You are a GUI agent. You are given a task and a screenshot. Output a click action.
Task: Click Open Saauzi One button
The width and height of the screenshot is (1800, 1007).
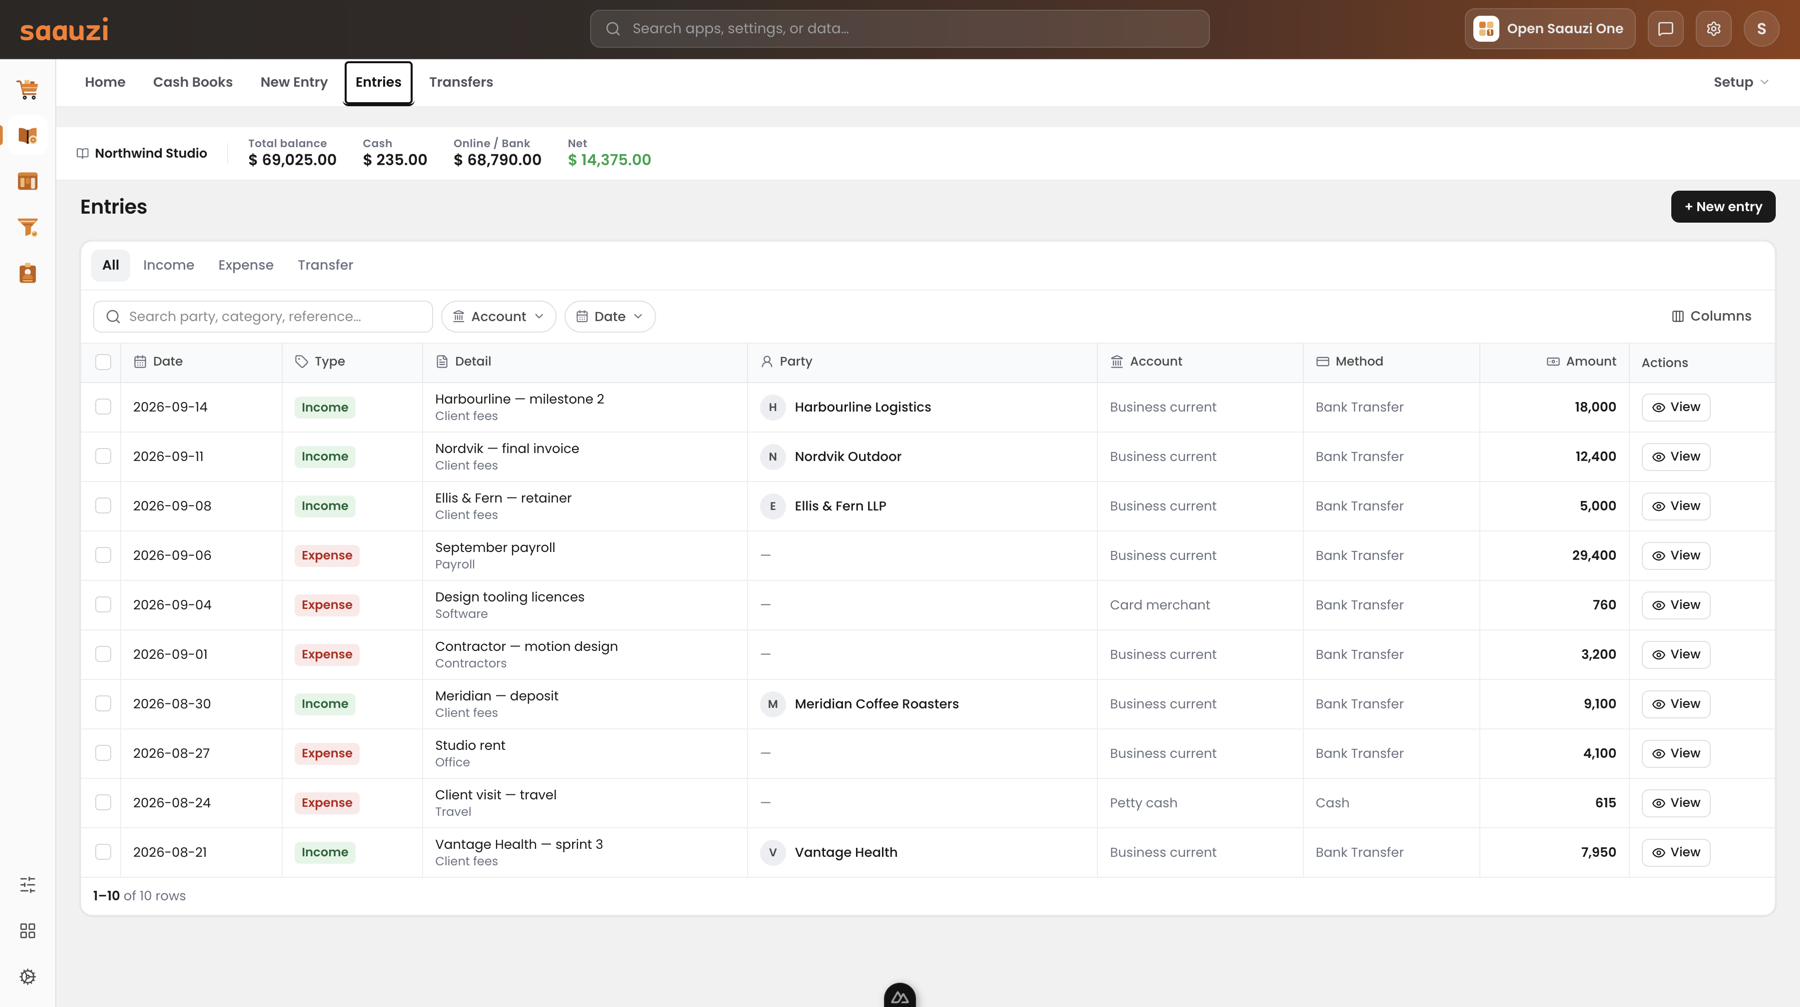(x=1550, y=29)
